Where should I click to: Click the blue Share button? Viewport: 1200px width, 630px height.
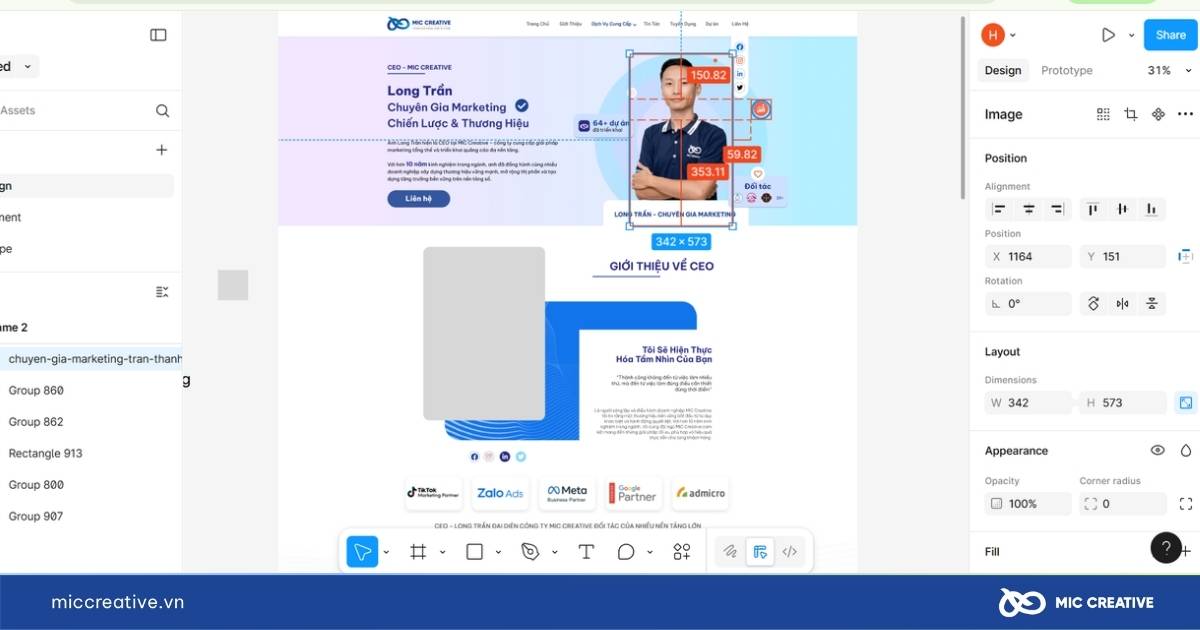1170,35
